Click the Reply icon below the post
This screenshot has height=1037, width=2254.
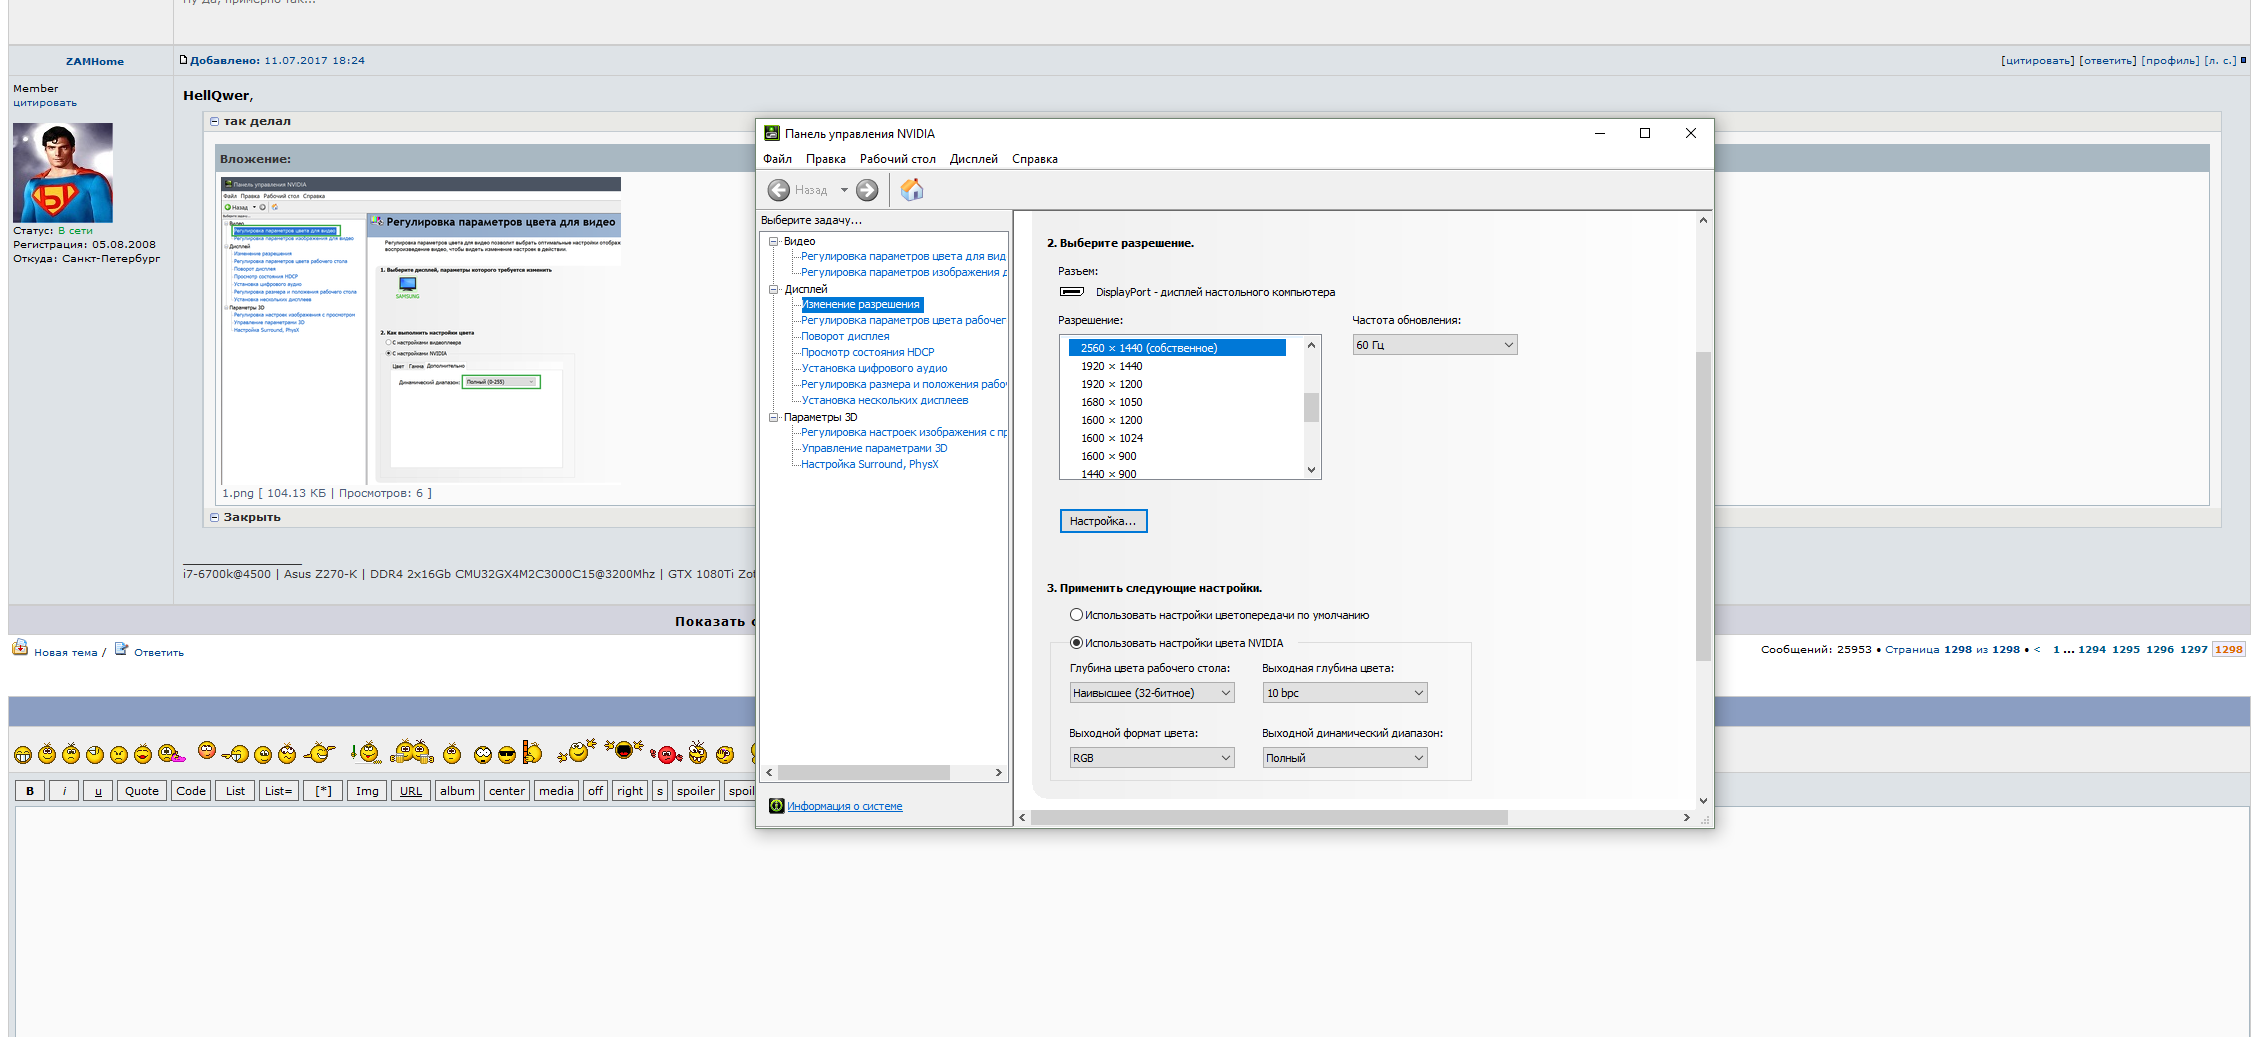[x=122, y=649]
